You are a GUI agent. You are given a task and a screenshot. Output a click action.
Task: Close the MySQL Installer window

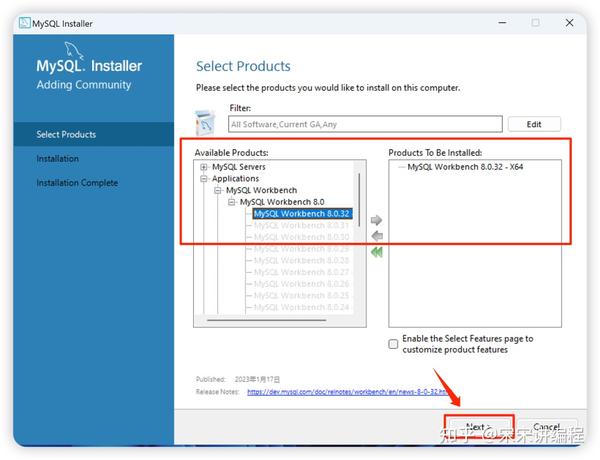coord(569,23)
